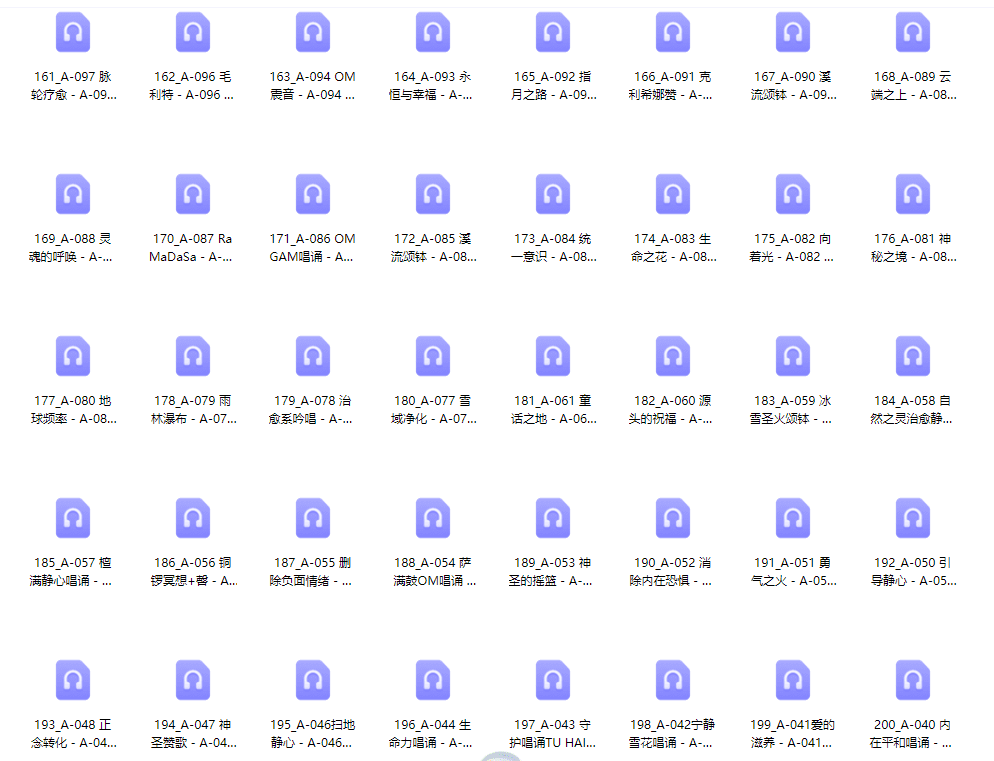The height and width of the screenshot is (761, 994).
Task: Open the 166_A-091 克利希娜赞 audio file icon
Action: (673, 33)
